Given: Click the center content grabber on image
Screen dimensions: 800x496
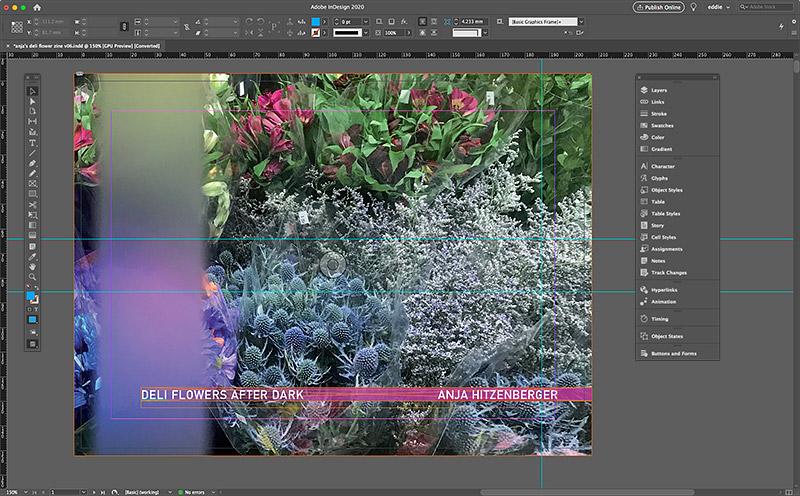Looking at the screenshot, I should point(333,264).
